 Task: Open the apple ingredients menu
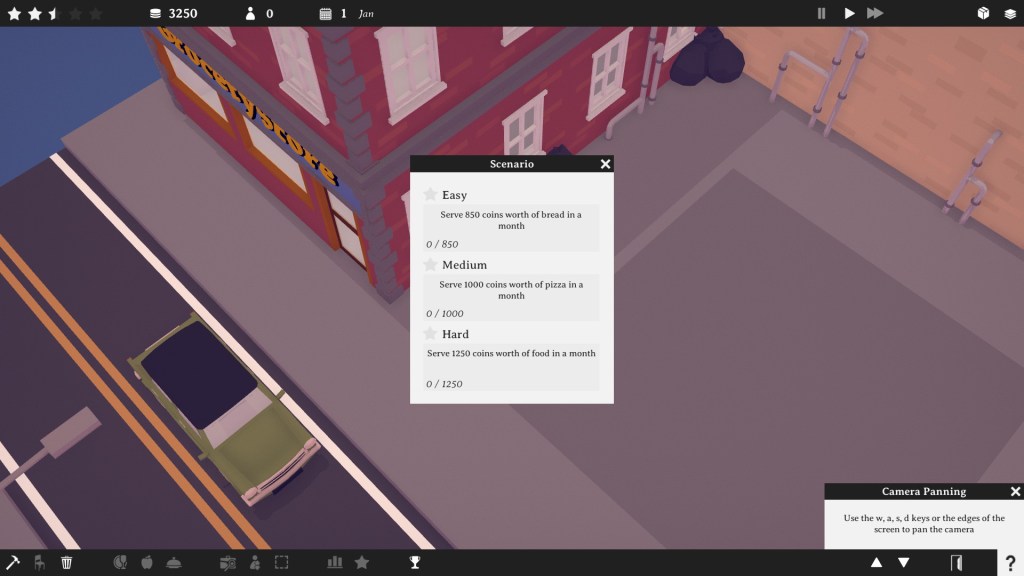coord(147,562)
